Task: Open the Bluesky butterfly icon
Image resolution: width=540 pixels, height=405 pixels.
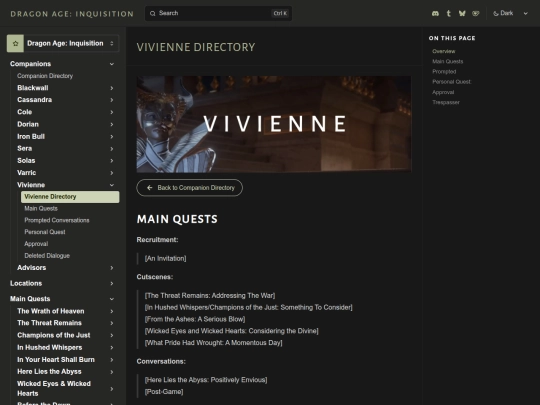Action: [462, 13]
